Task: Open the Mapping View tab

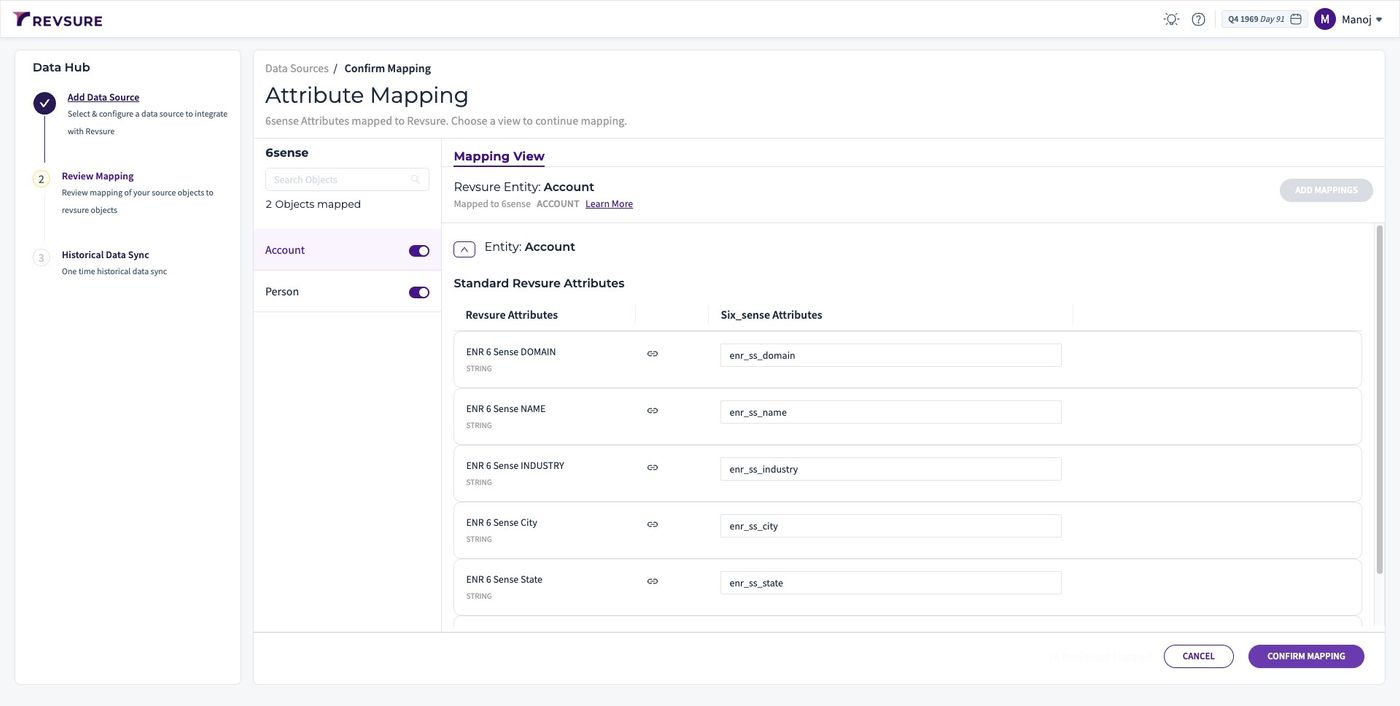Action: click(x=499, y=156)
